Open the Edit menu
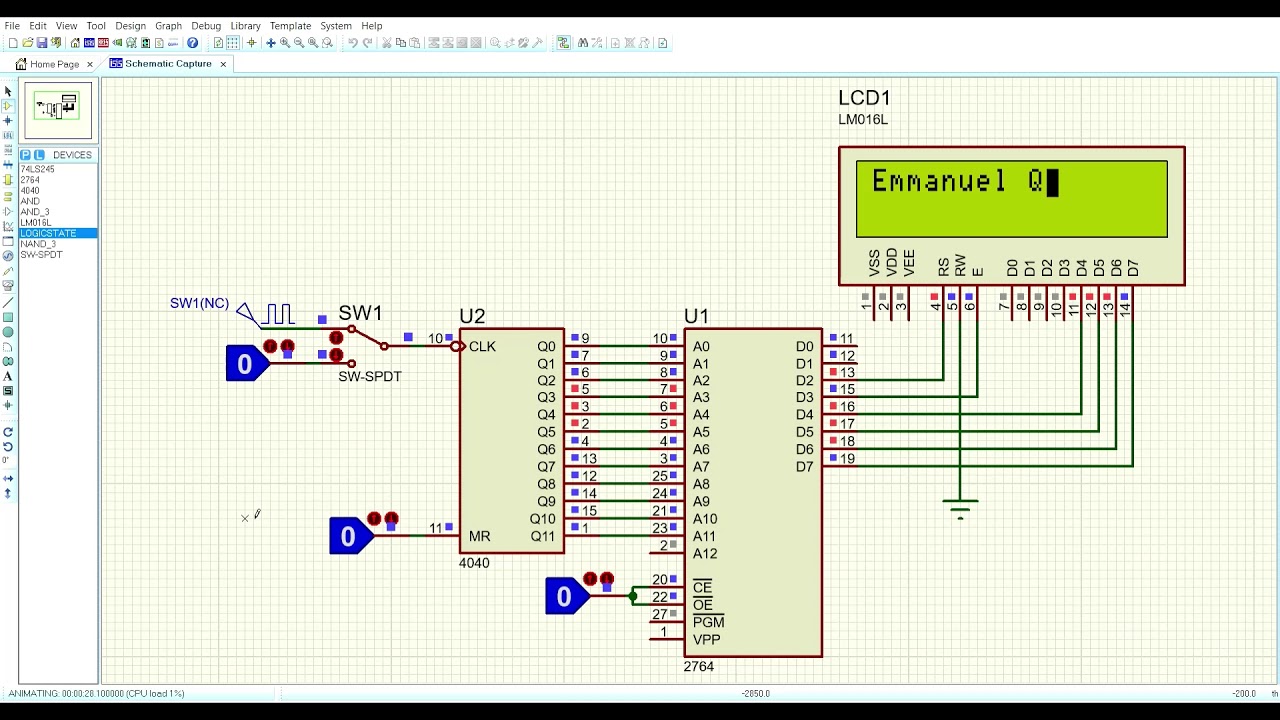Viewport: 1280px width, 720px height. pyautogui.click(x=38, y=26)
